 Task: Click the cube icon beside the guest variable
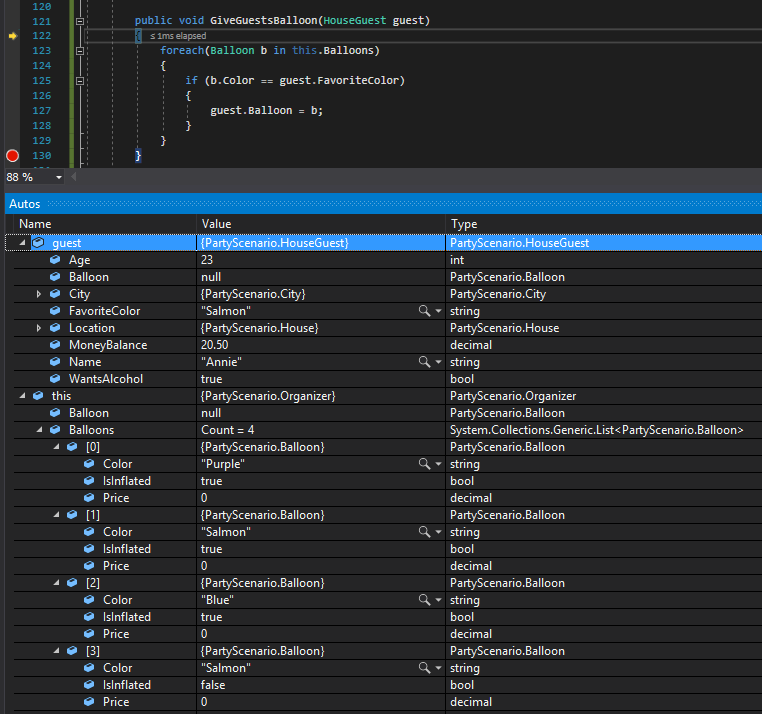pyautogui.click(x=38, y=243)
